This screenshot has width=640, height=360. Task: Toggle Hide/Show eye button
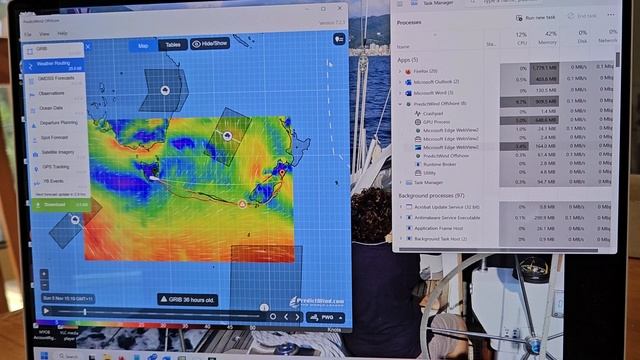(x=210, y=44)
